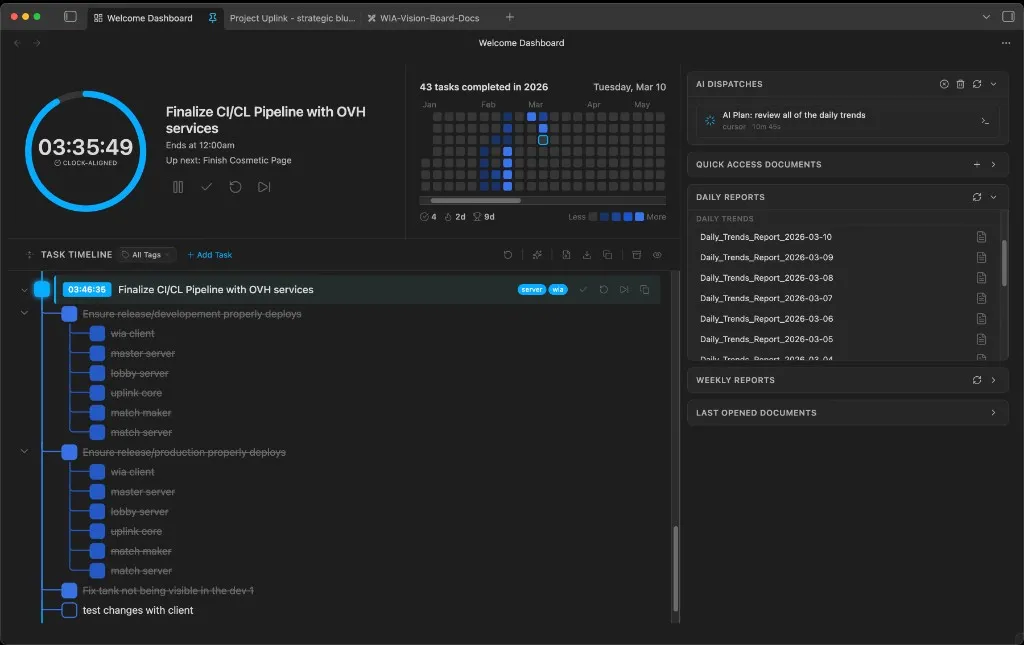Check the test changes with client box
The height and width of the screenshot is (645, 1024).
[69, 610]
